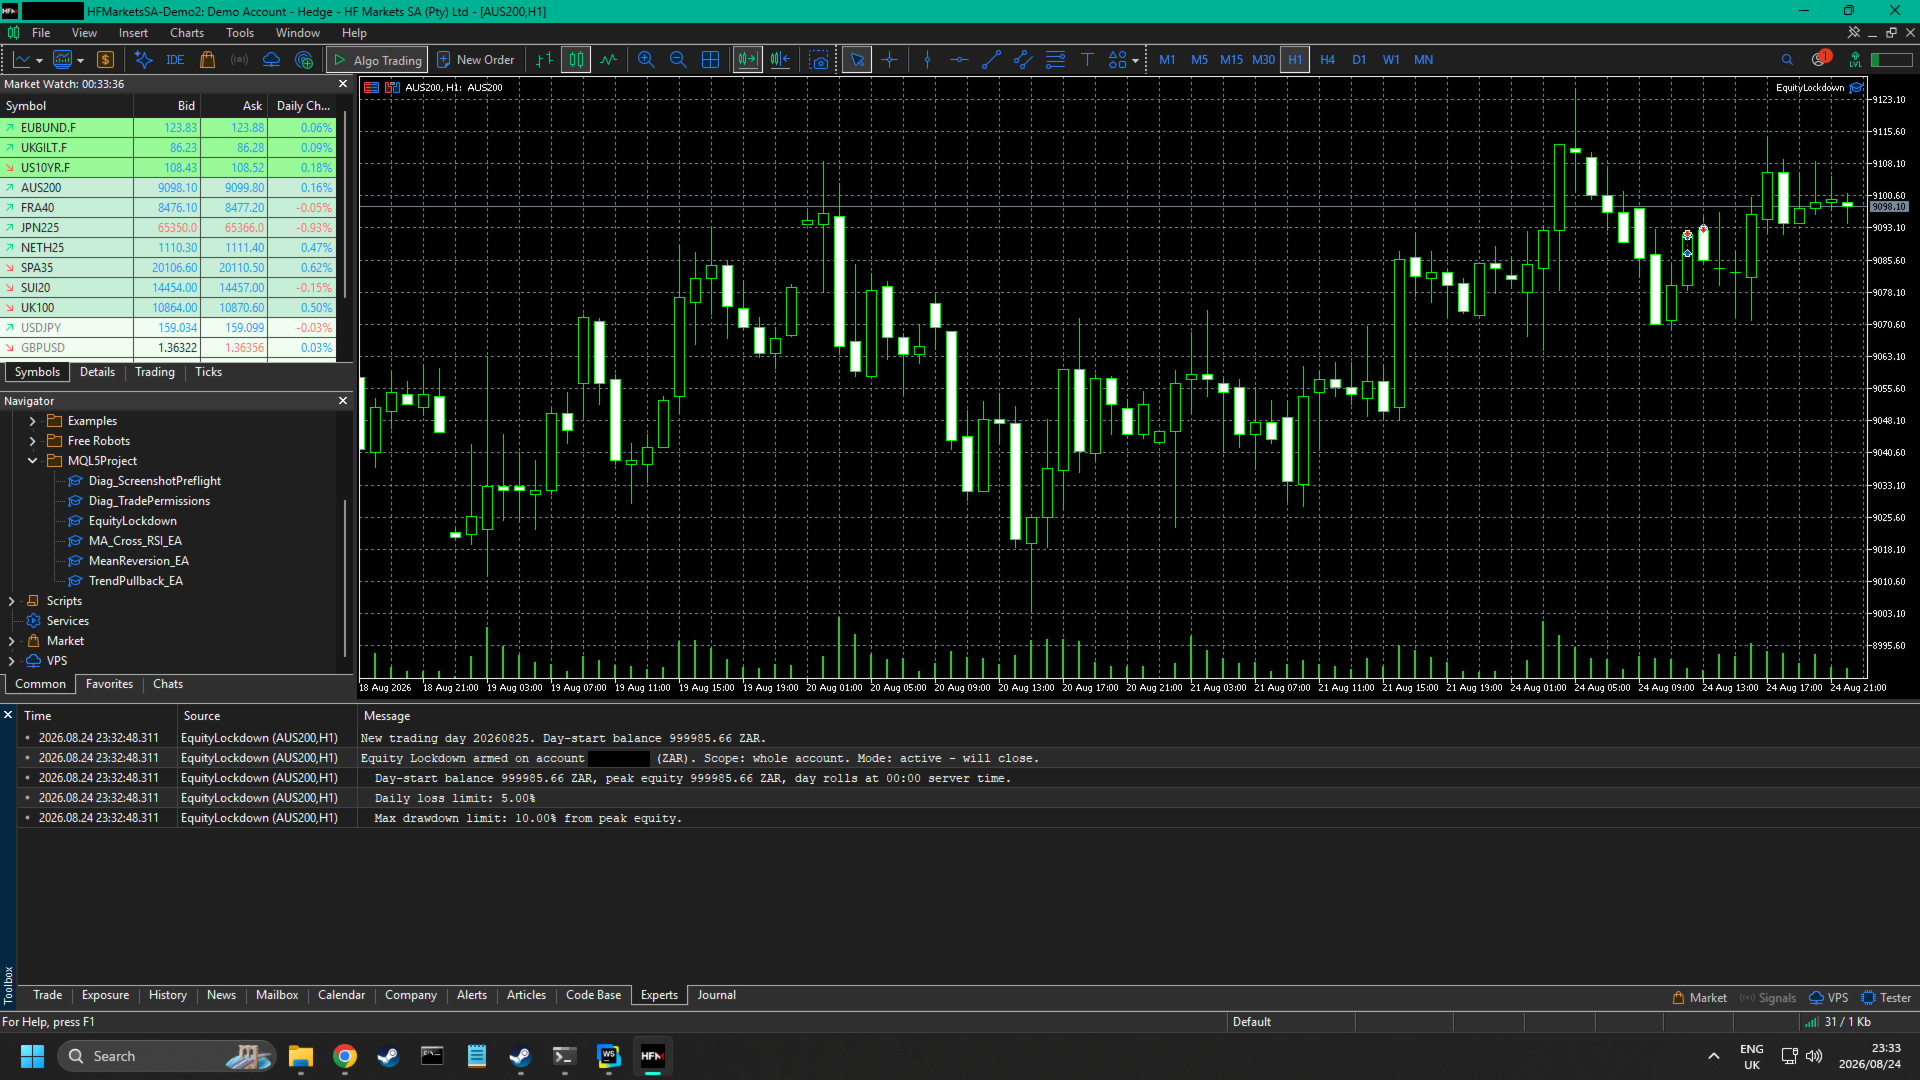Screen dimensions: 1920x1080
Task: Select the EquityLockdown expert in Navigator
Action: [132, 521]
